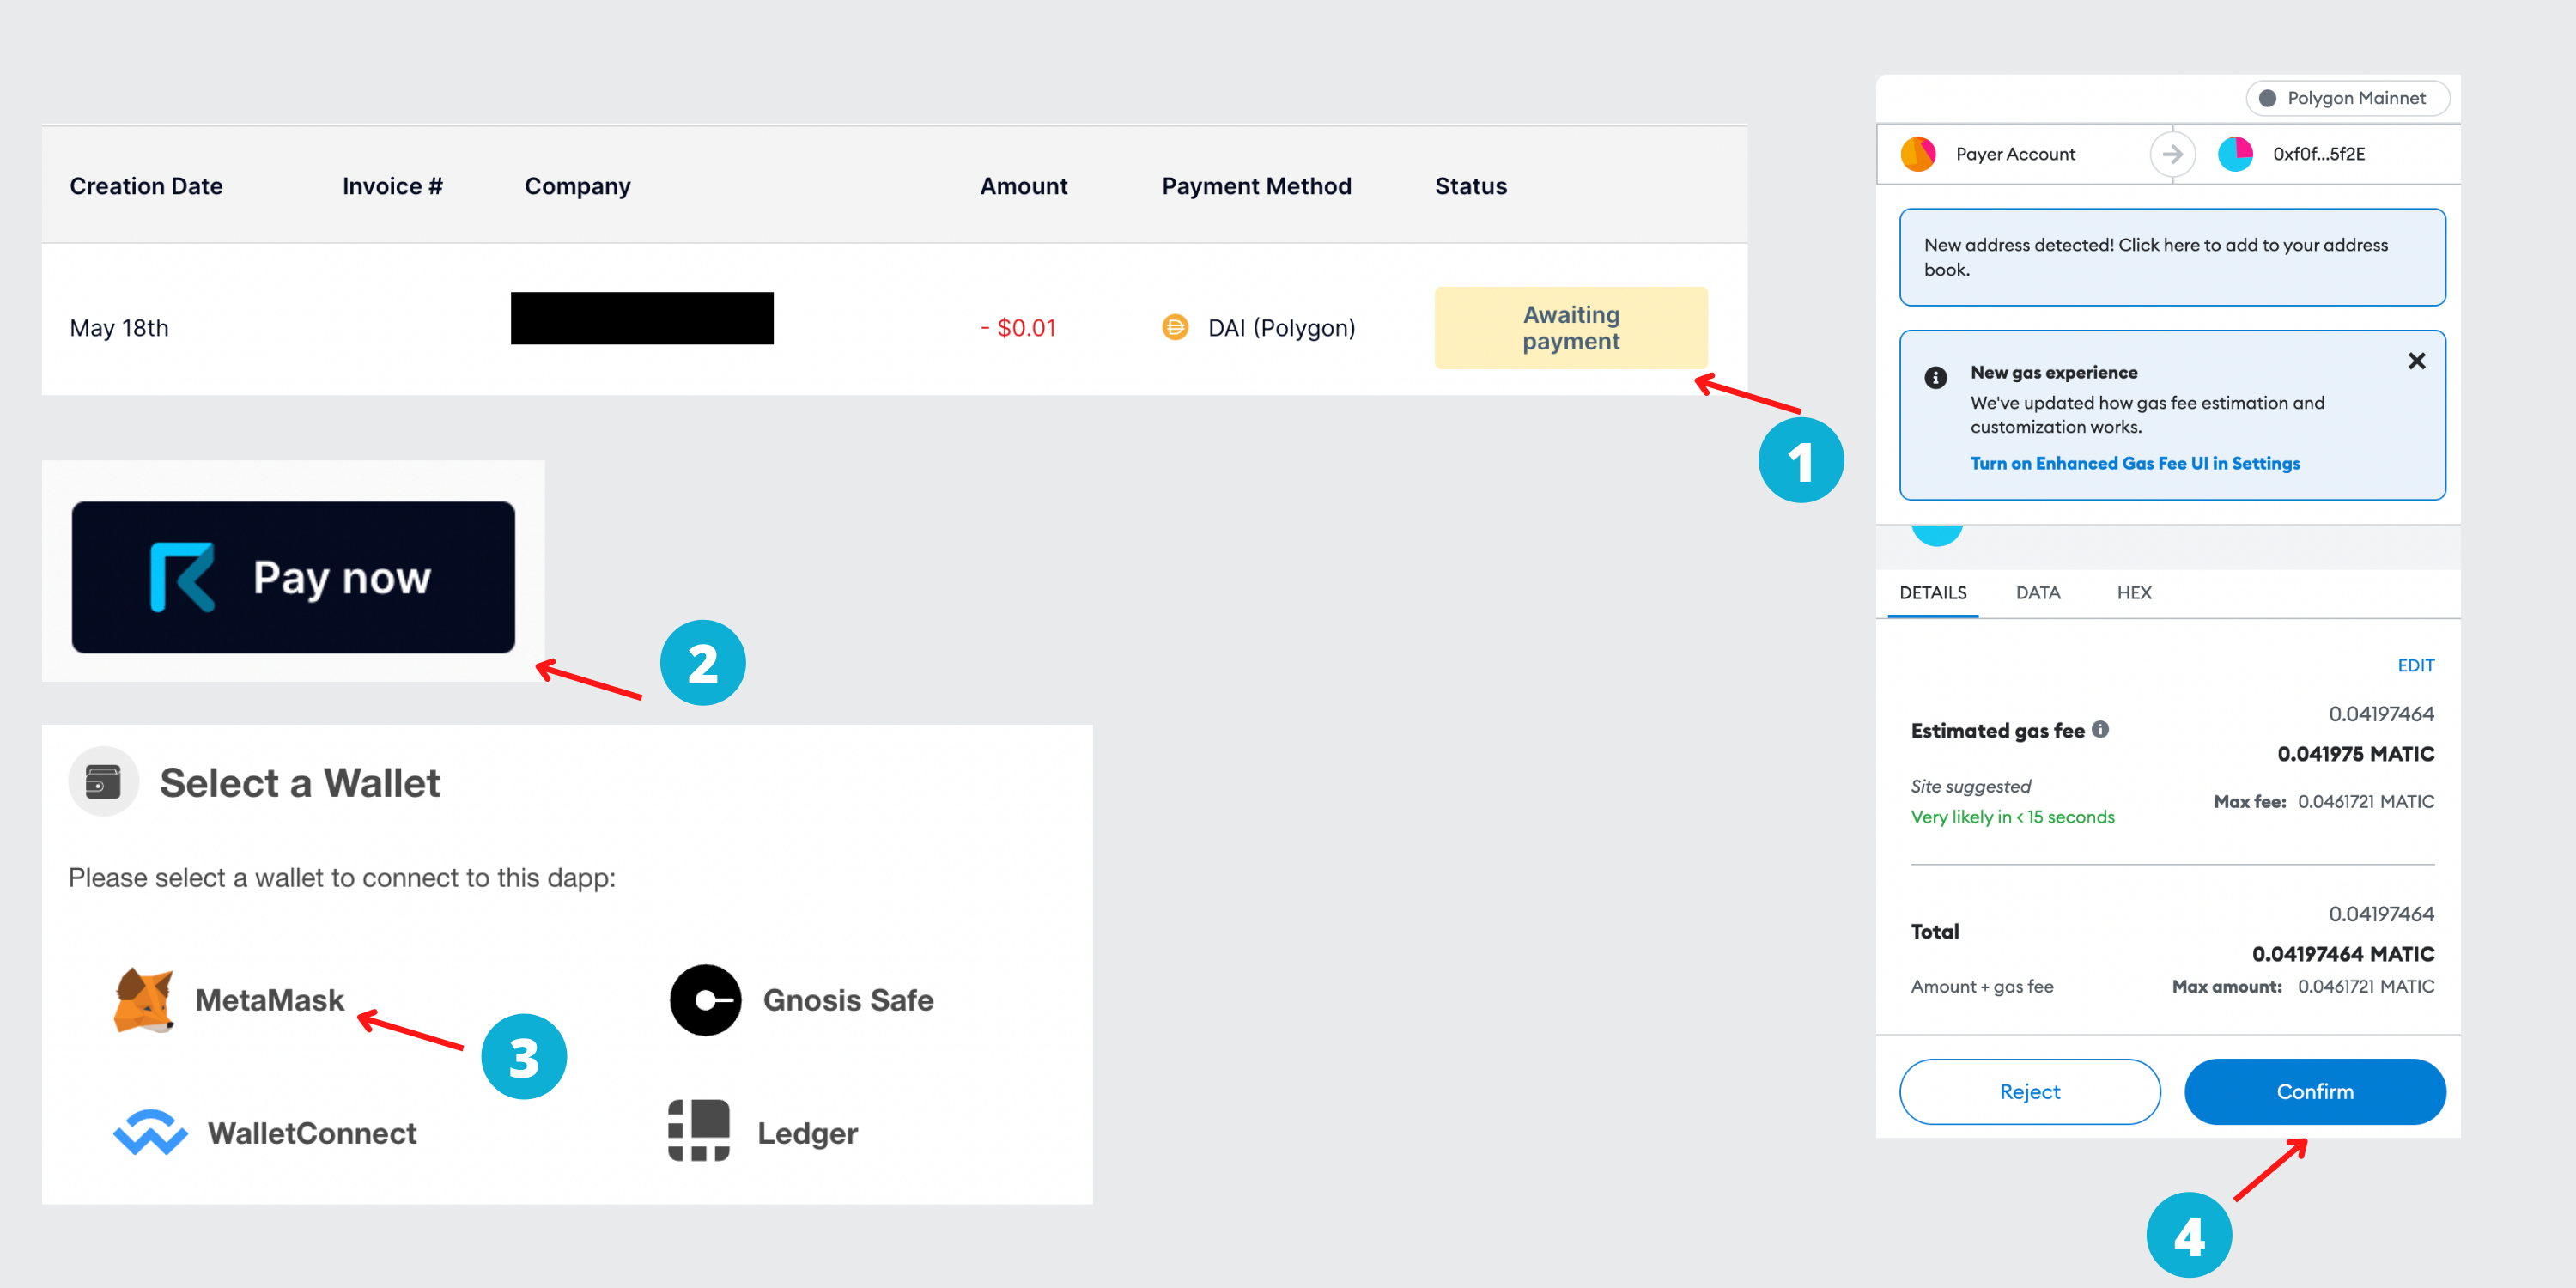The height and width of the screenshot is (1288, 2576).
Task: Click the DAI (Polygon) payment method text
Action: pyautogui.click(x=1281, y=328)
